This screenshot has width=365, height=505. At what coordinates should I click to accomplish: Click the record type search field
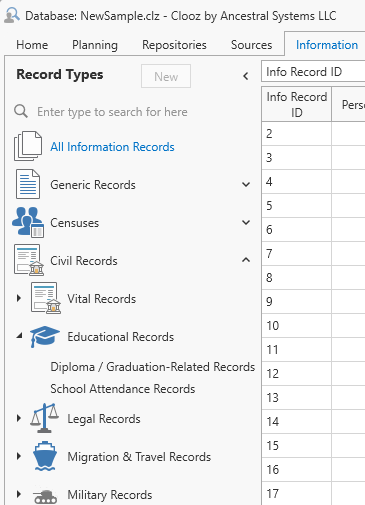tap(112, 112)
